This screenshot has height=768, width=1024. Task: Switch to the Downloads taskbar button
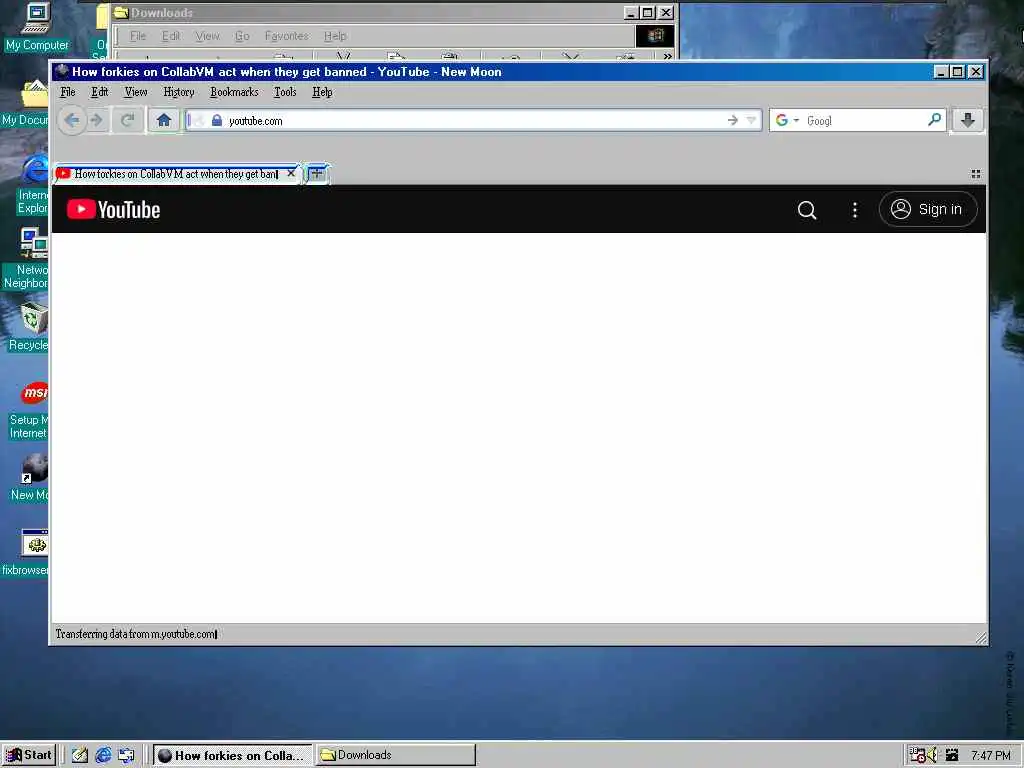pos(396,756)
